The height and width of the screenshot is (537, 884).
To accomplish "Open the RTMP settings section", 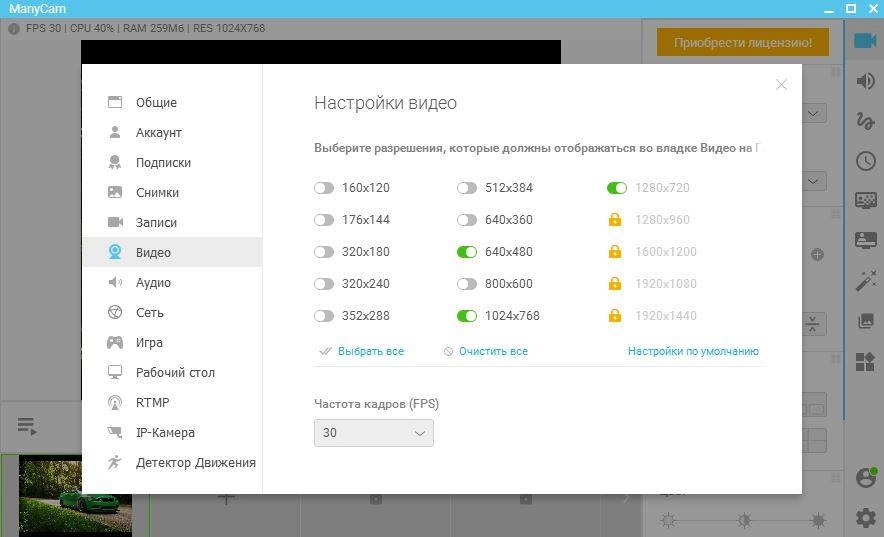I will (173, 402).
